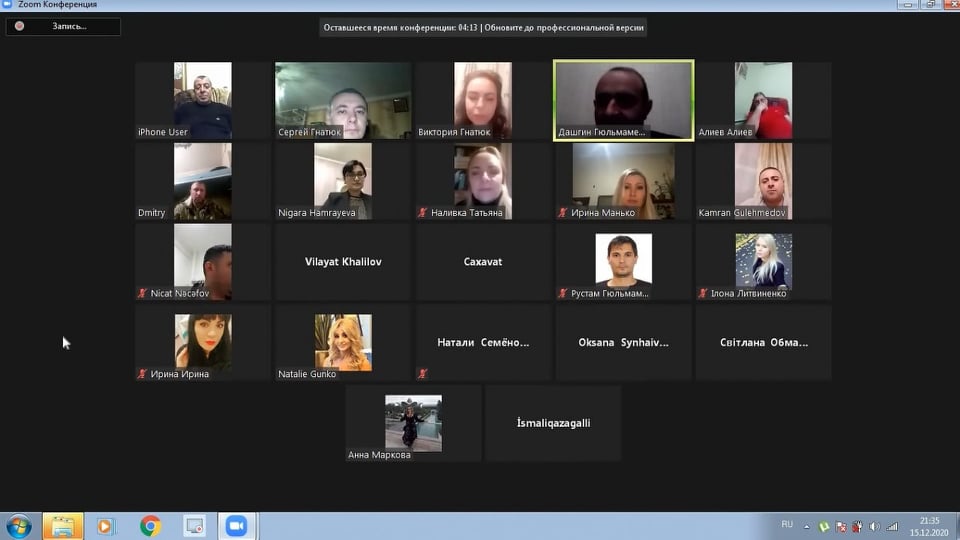Viewport: 960px width, 540px height.
Task: Open the media player taskbar icon
Action: 106,525
